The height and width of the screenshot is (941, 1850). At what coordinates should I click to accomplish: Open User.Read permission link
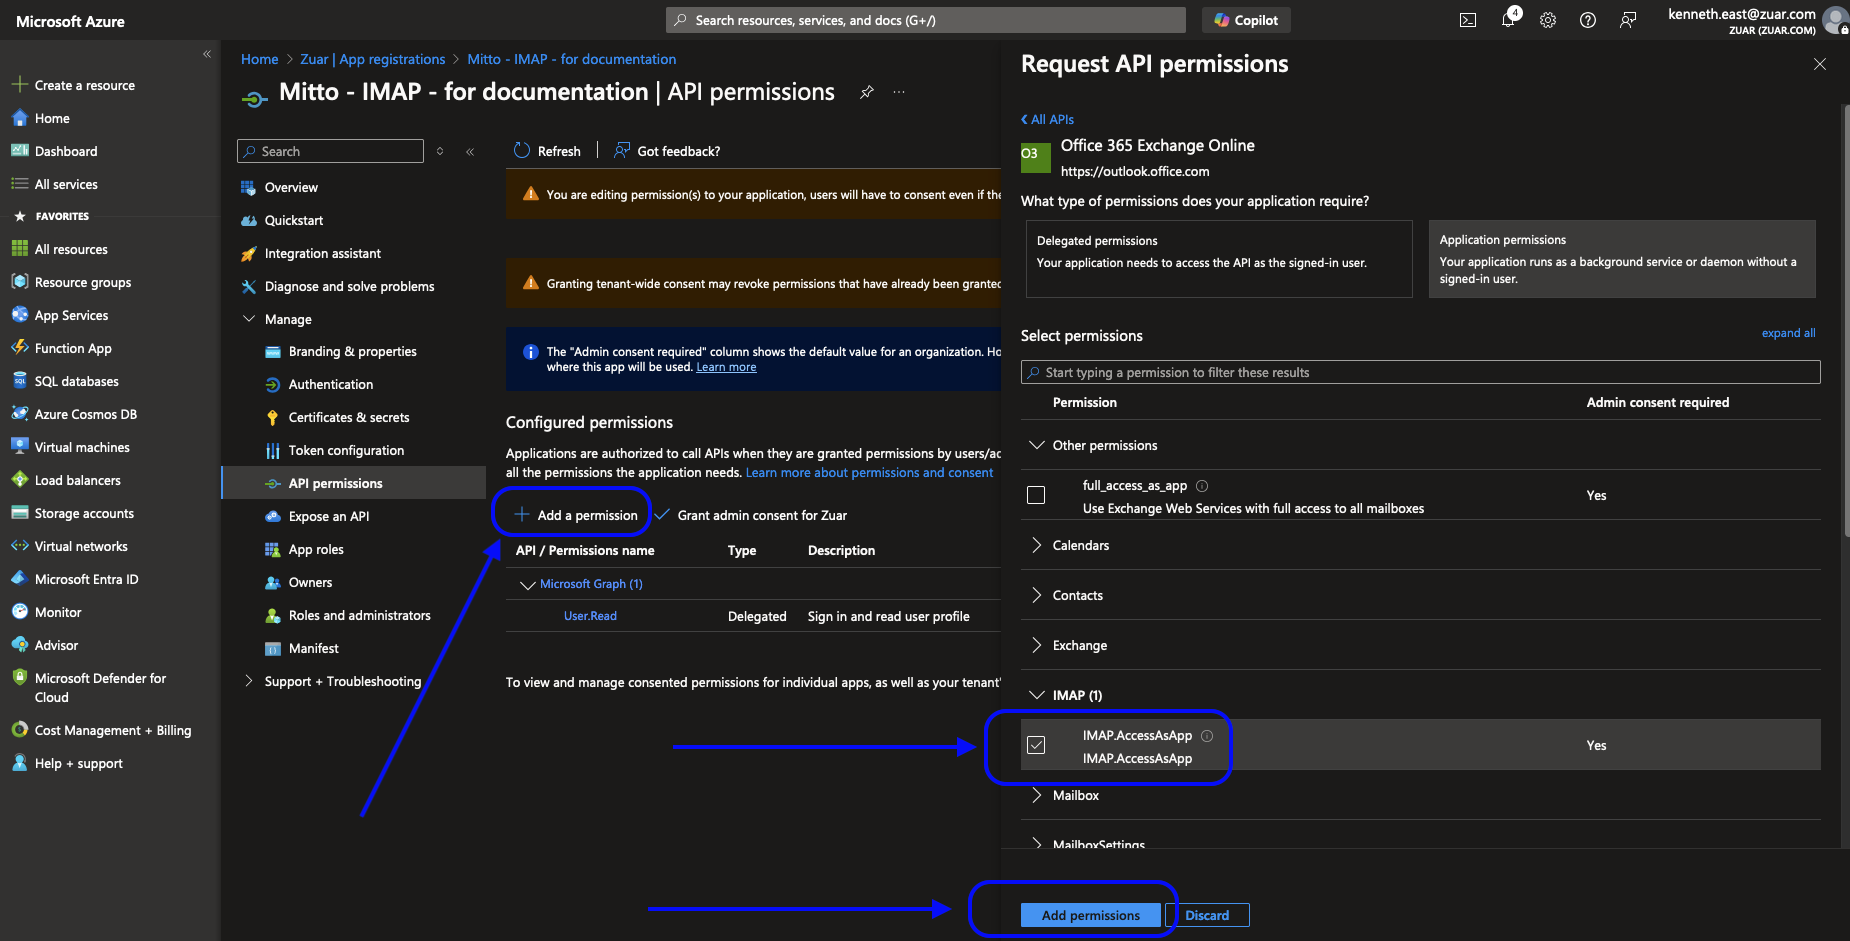pyautogui.click(x=590, y=616)
